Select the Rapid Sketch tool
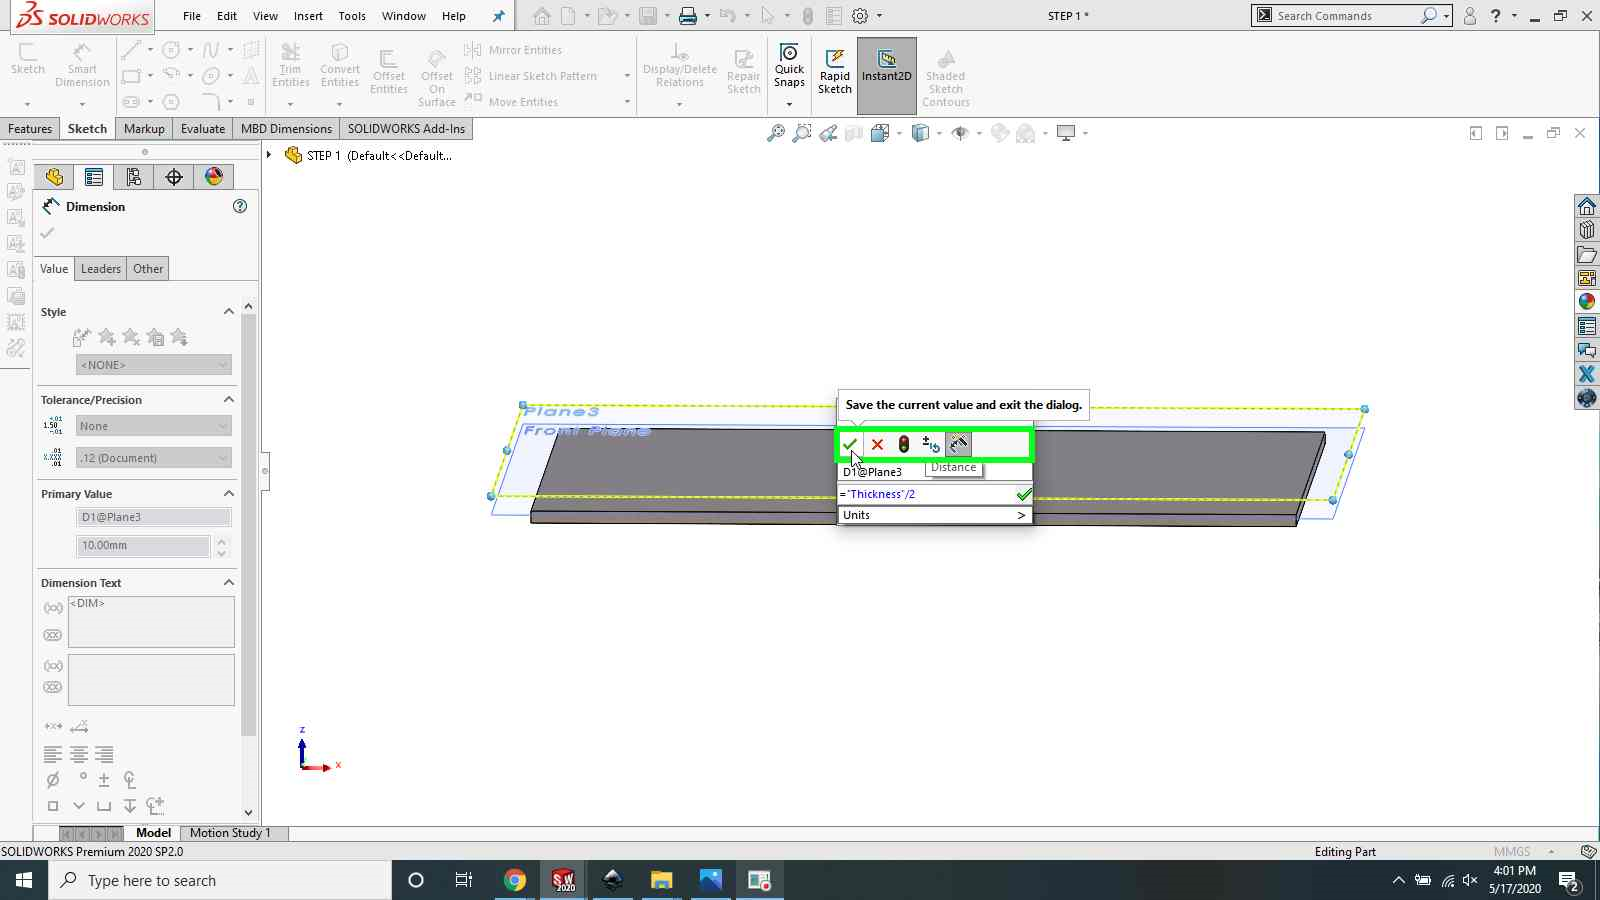Screen dimensions: 1600x900 [834, 72]
